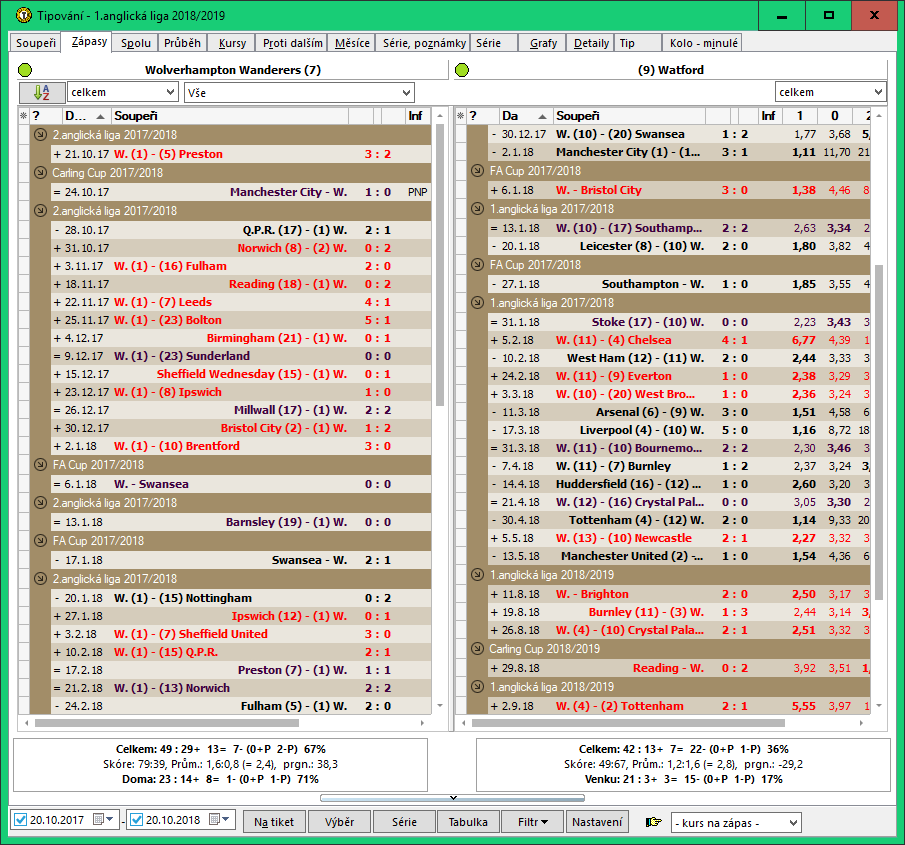This screenshot has height=845, width=905.
Task: Open the Kolo - minulé tab
Action: (x=703, y=43)
